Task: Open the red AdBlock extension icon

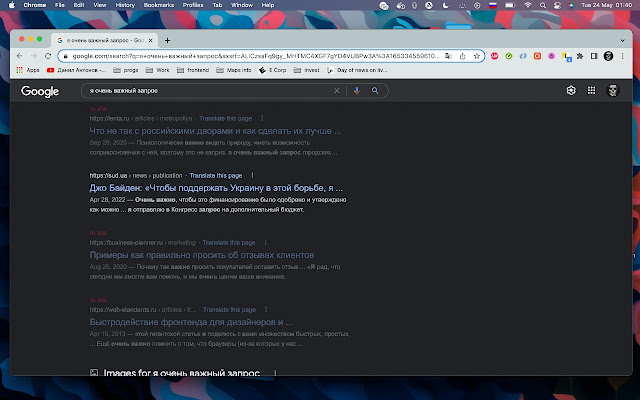Action: pyautogui.click(x=494, y=56)
